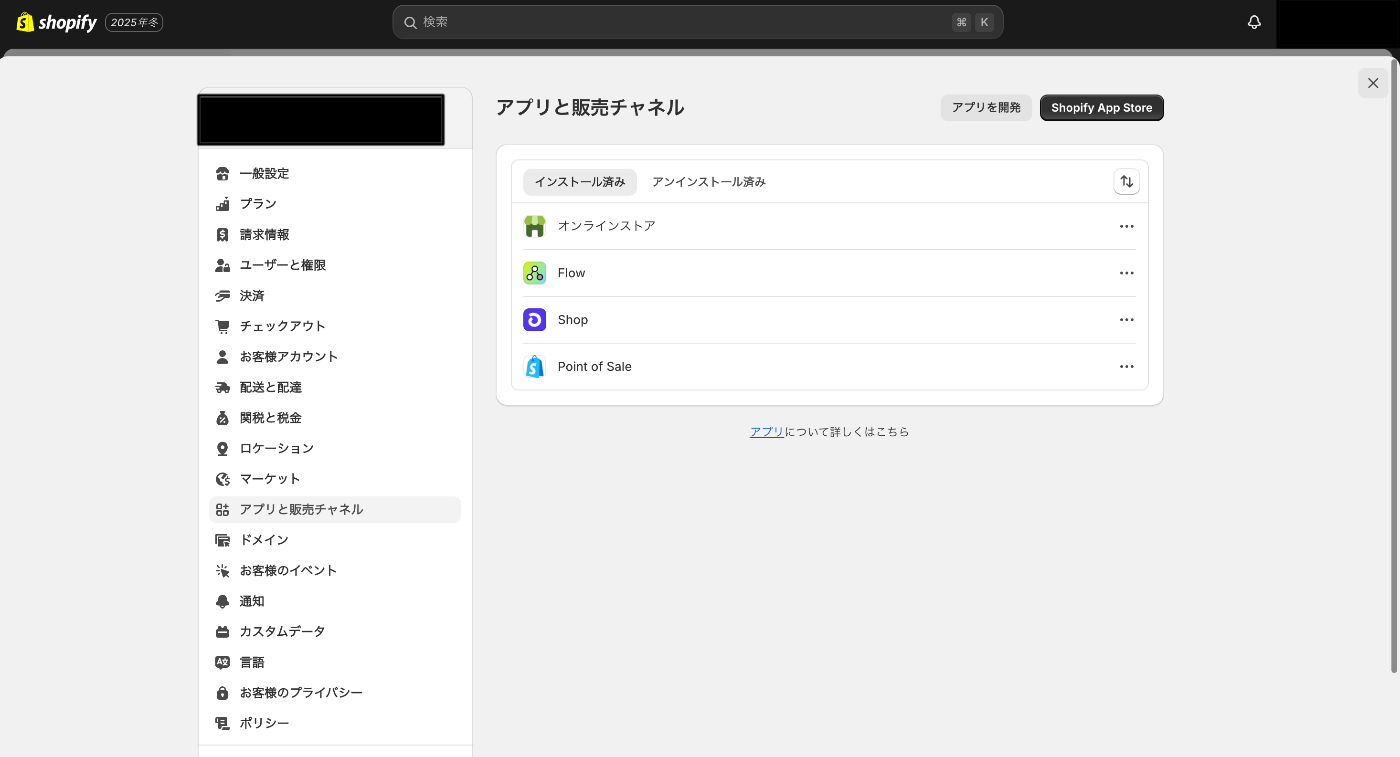Click the ドメイン icon in sidebar

pos(223,540)
